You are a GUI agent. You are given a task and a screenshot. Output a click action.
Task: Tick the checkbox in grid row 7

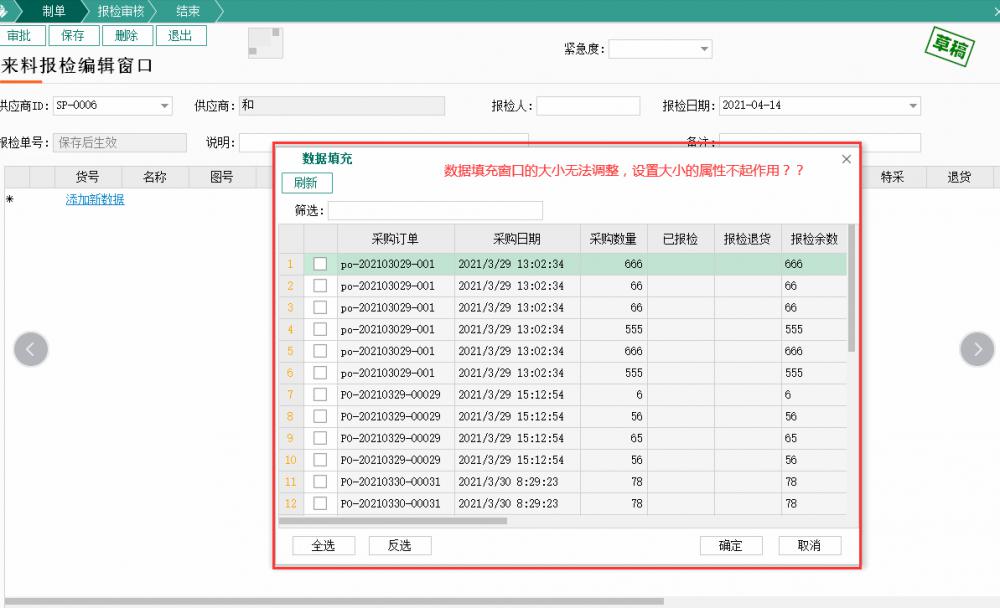(320, 394)
